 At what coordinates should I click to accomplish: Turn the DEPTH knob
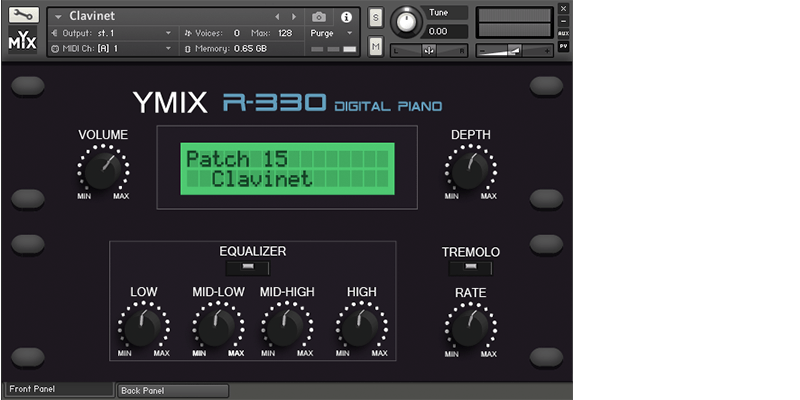470,171
